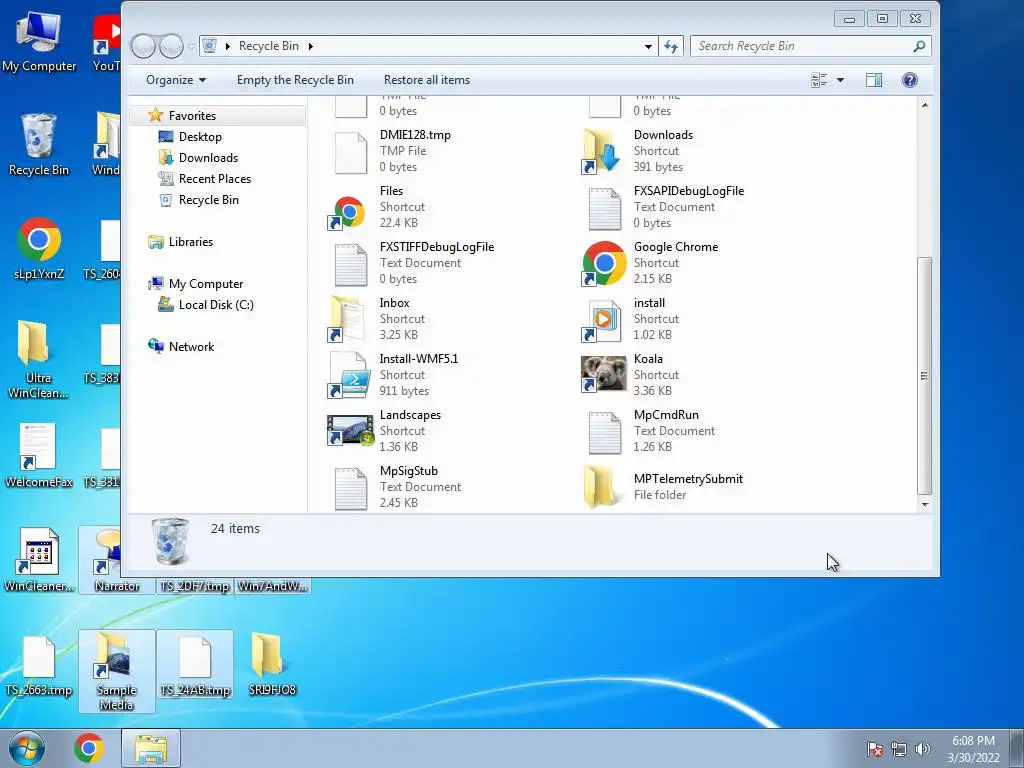Select the Koala shortcut thumbnail
This screenshot has width=1024, height=768.
603,374
